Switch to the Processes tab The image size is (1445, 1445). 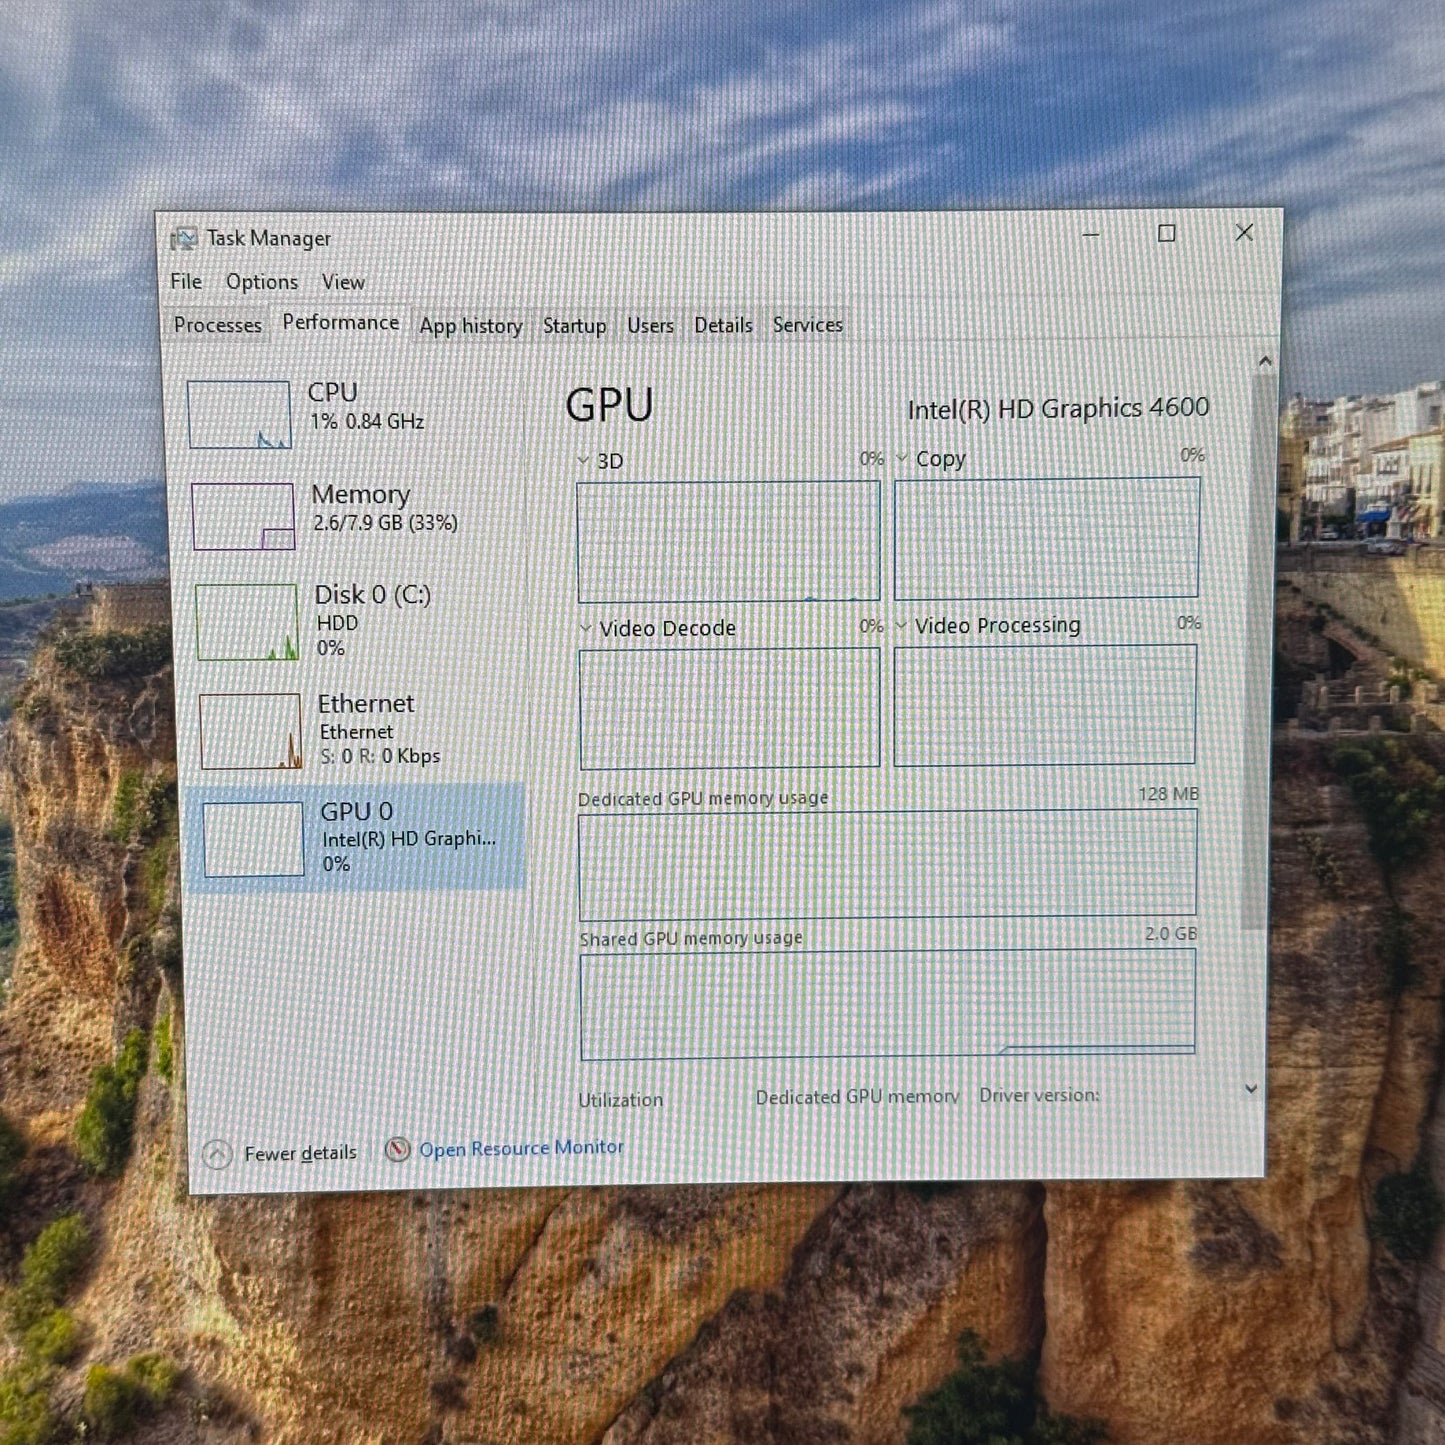click(217, 325)
